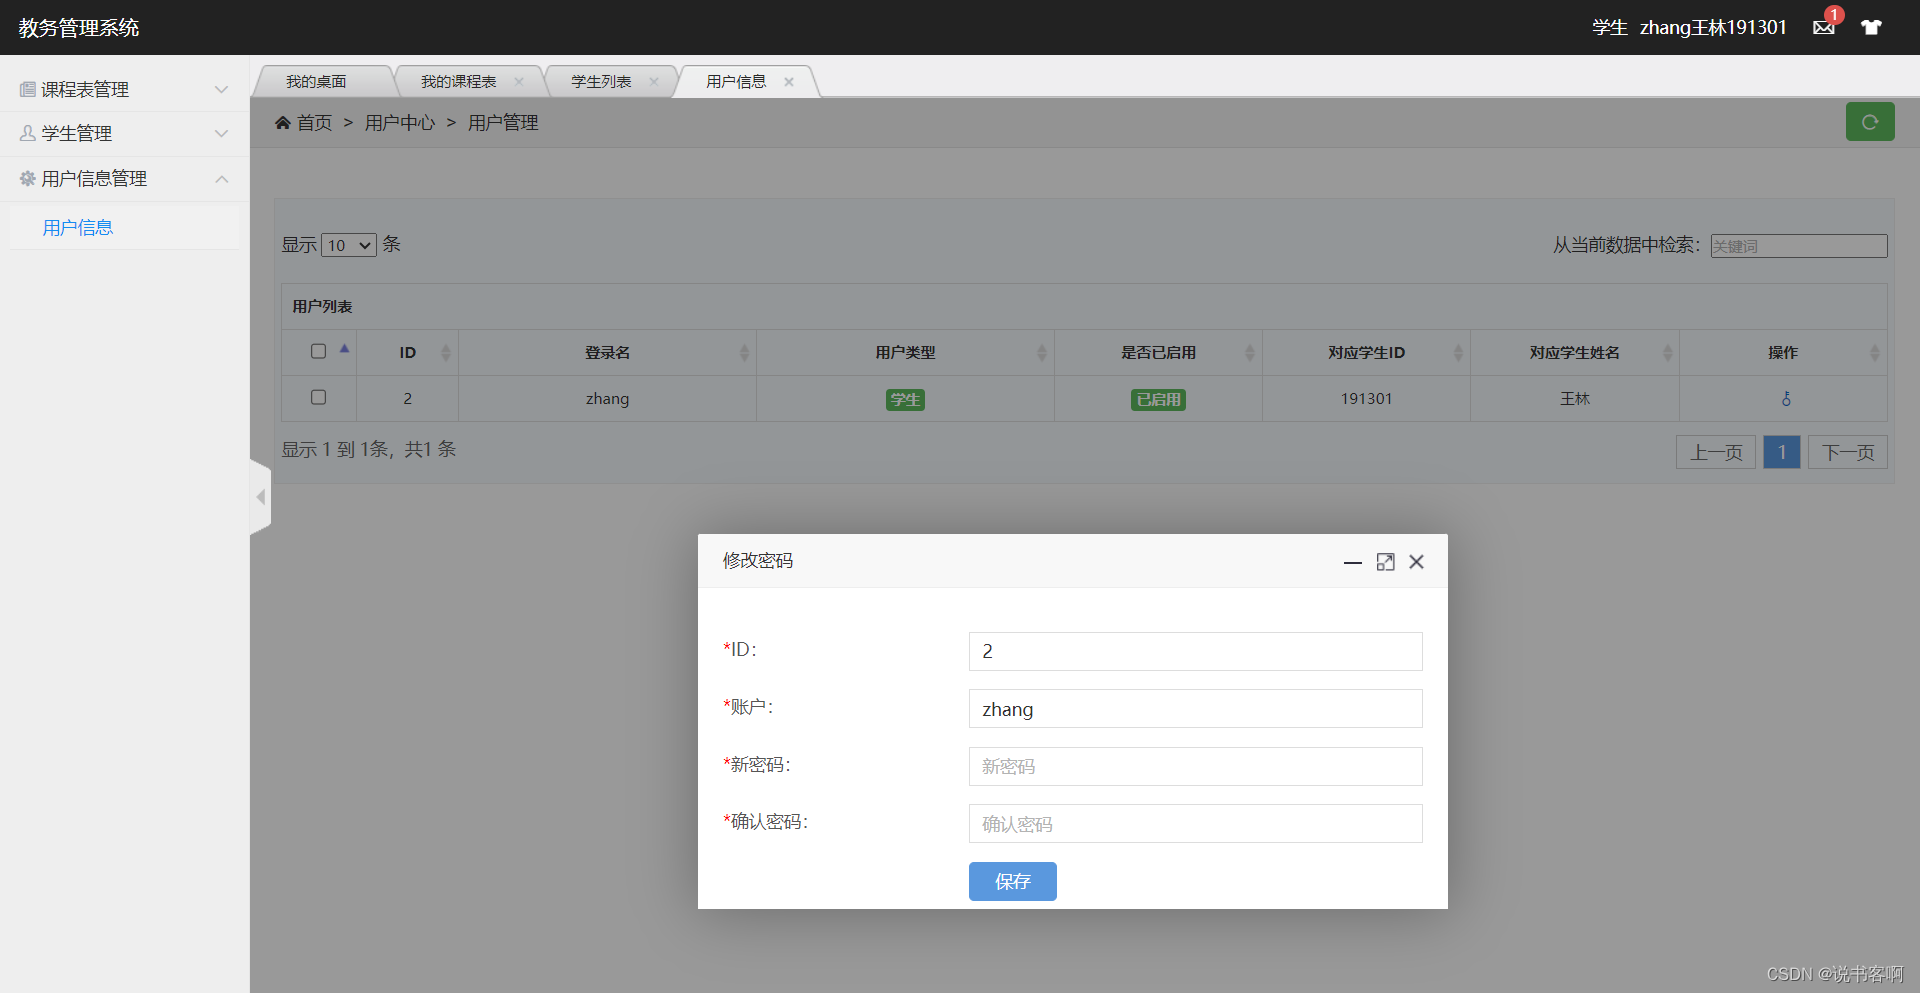Image resolution: width=1920 pixels, height=993 pixels.
Task: Focus the ID input field
Action: click(1195, 651)
